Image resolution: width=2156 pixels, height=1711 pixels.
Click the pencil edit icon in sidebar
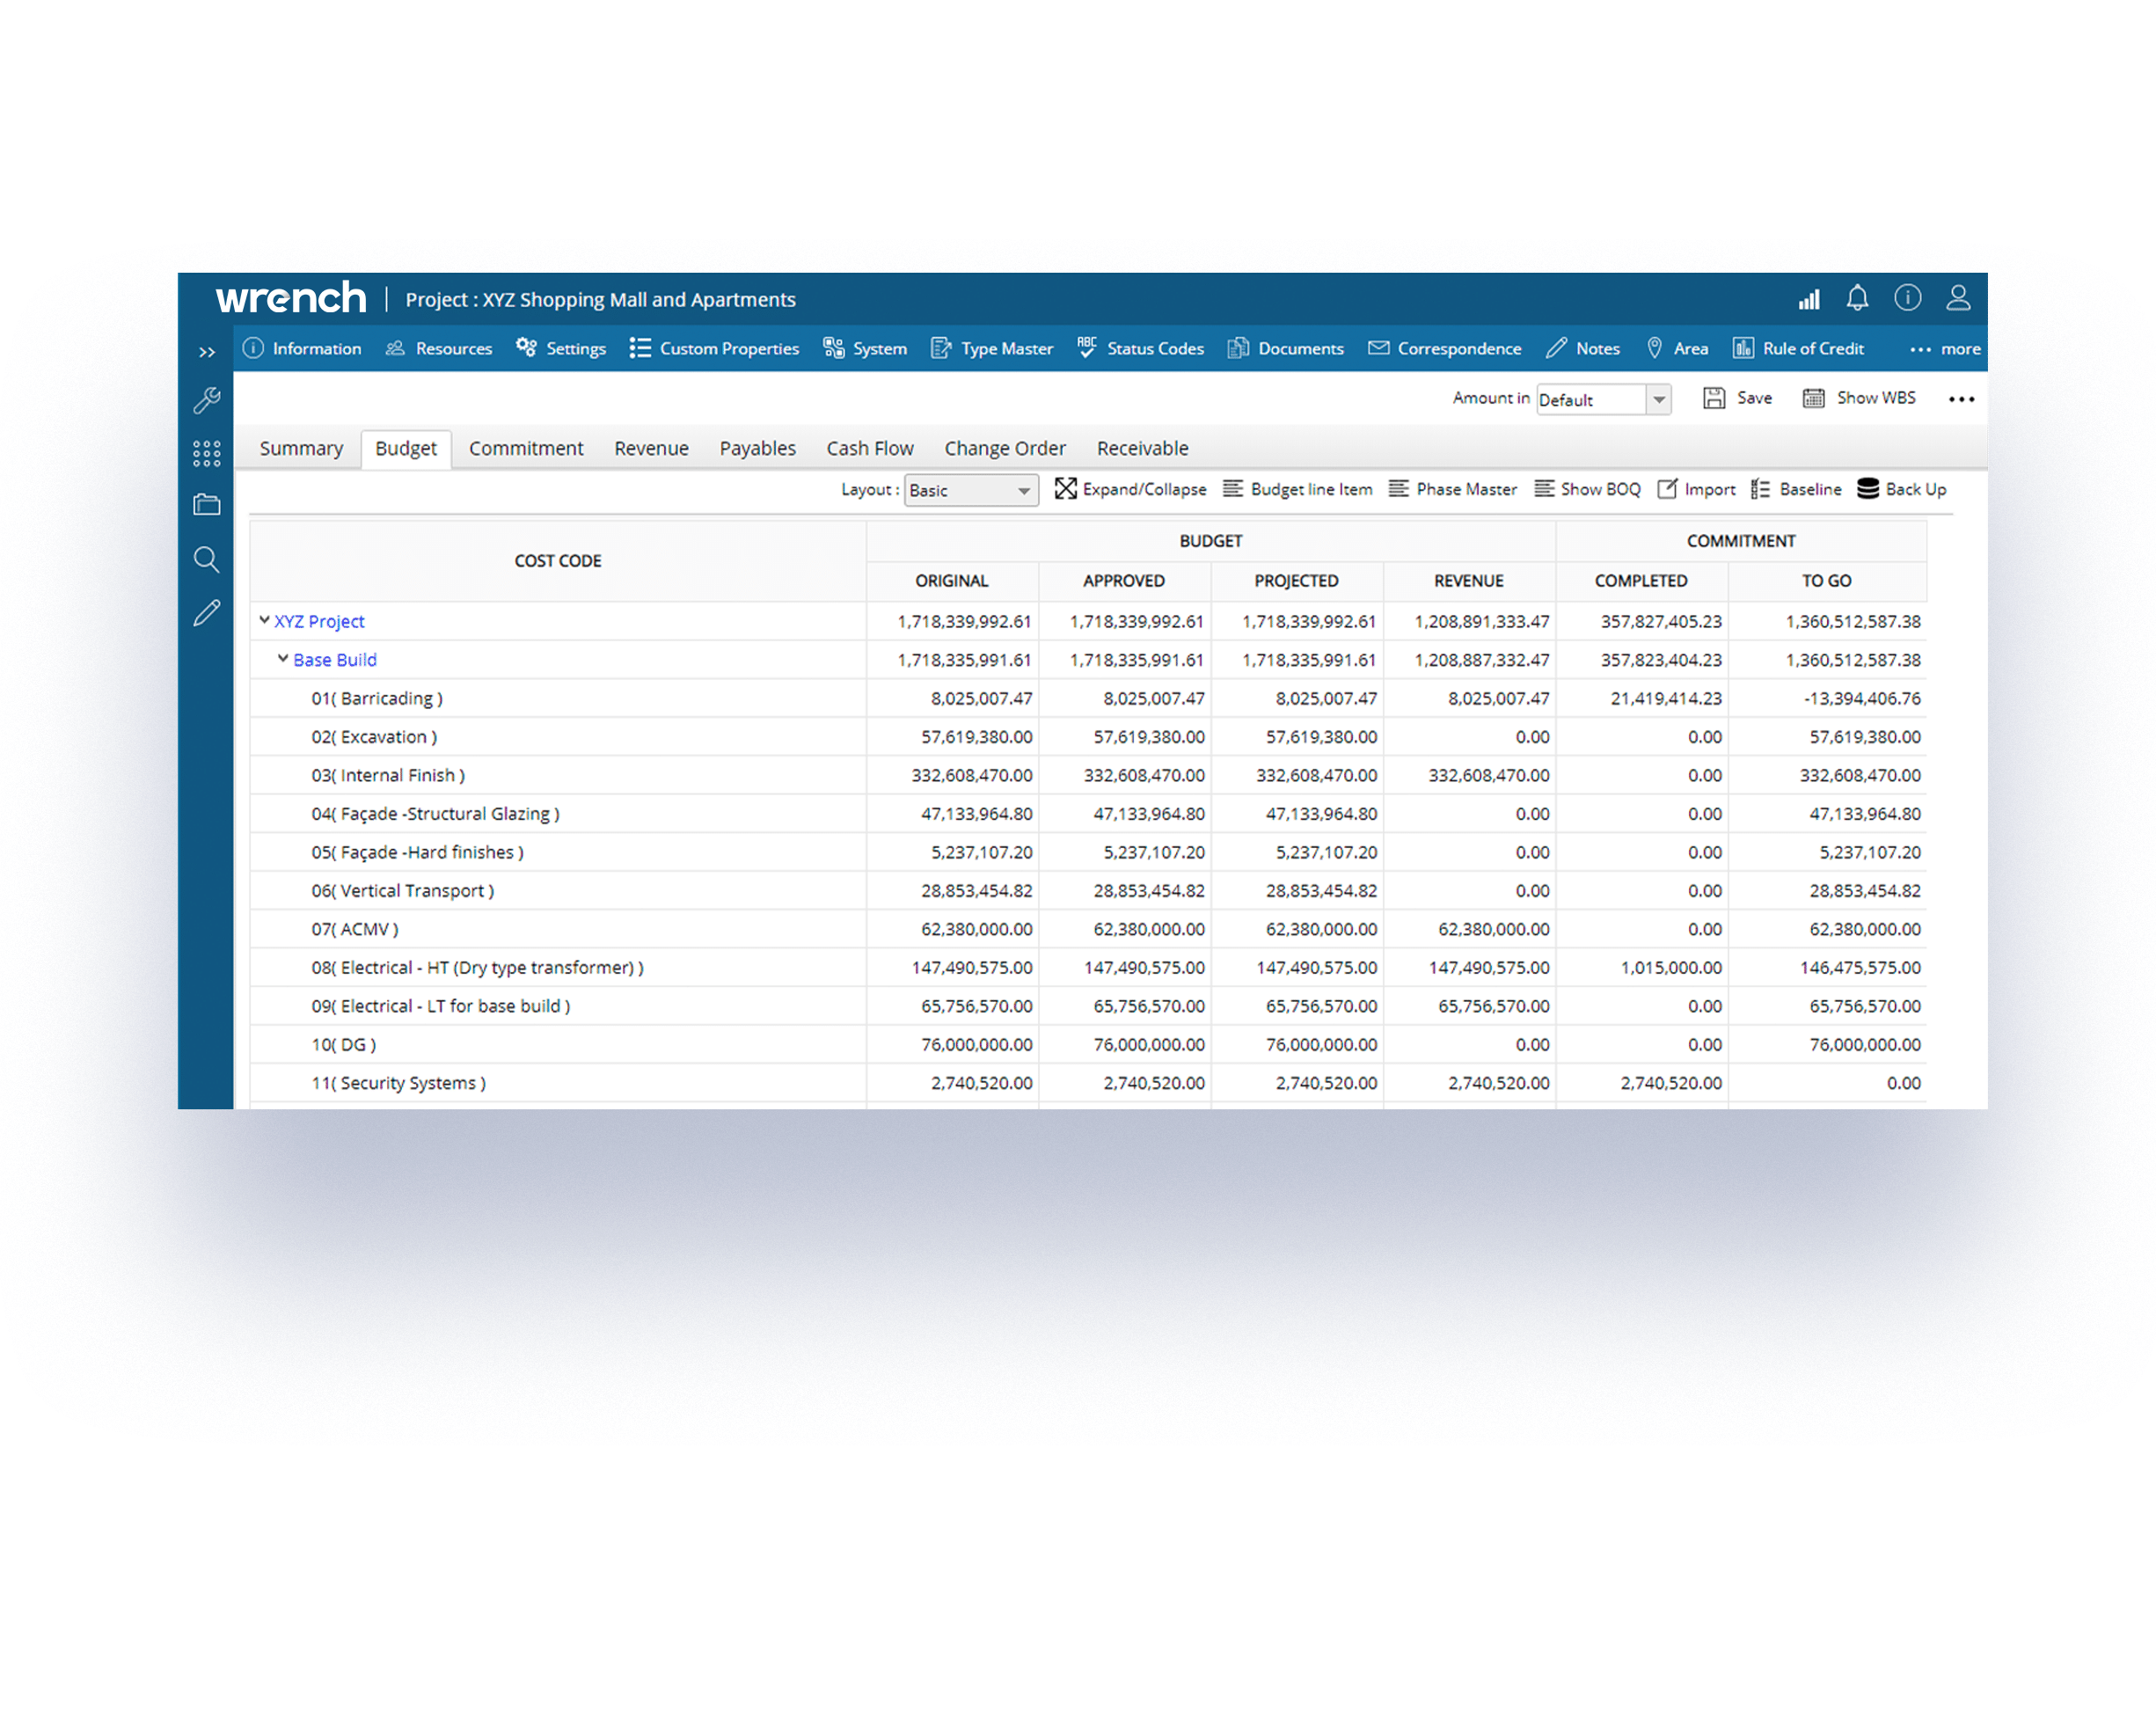click(207, 613)
